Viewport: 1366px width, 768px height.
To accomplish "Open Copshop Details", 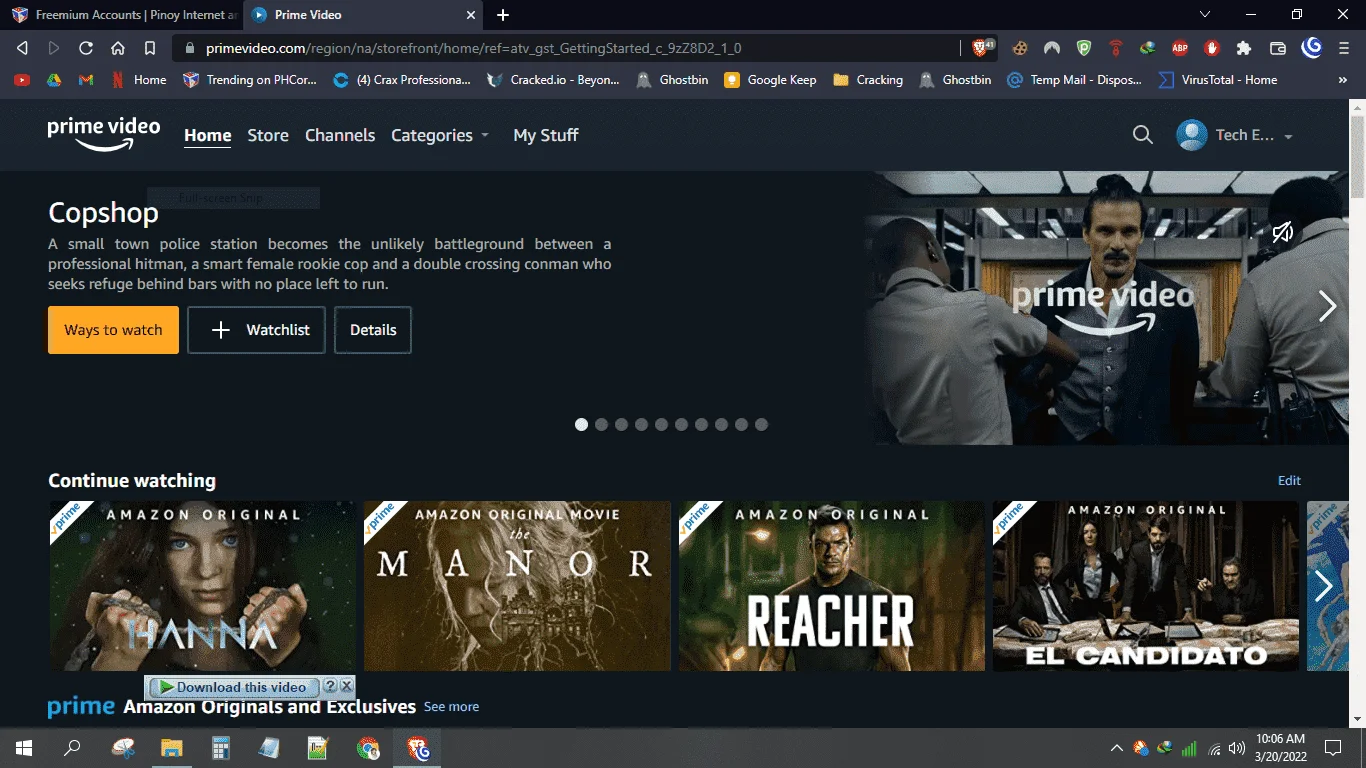I will click(373, 330).
